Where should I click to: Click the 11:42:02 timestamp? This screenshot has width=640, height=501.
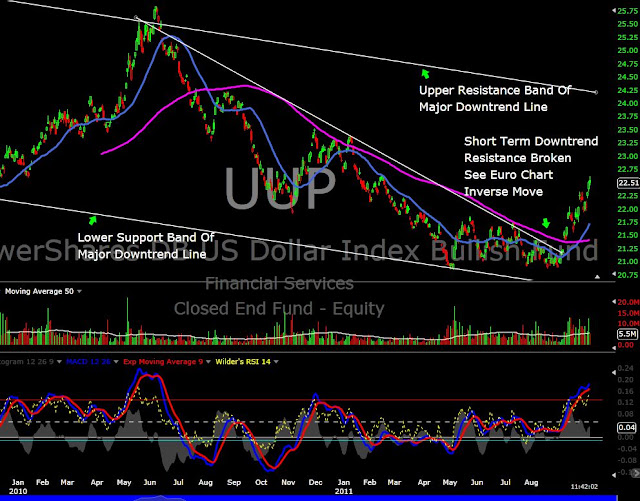pos(584,487)
